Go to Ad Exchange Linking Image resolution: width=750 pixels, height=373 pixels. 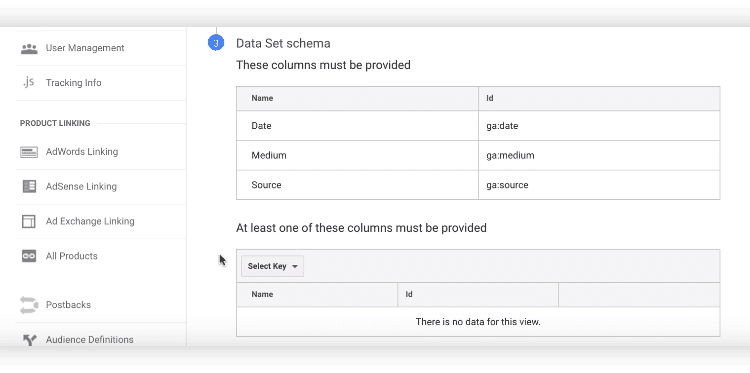[x=90, y=221]
